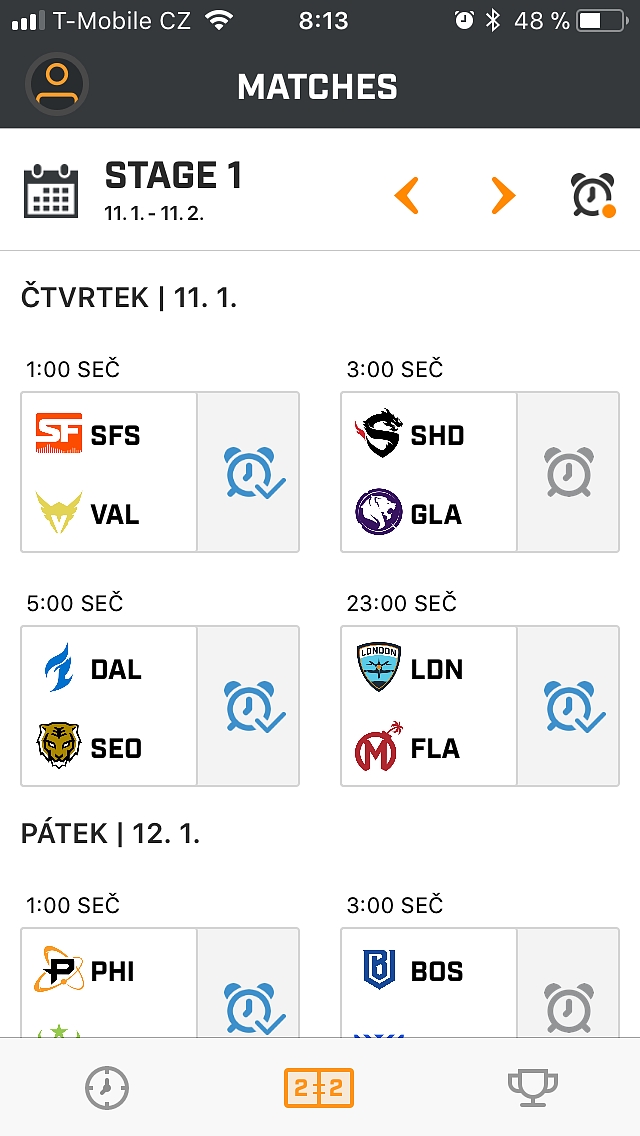Tap the live schedule clock icon in the bottom bar
Image resolution: width=640 pixels, height=1136 pixels.
tap(107, 1087)
